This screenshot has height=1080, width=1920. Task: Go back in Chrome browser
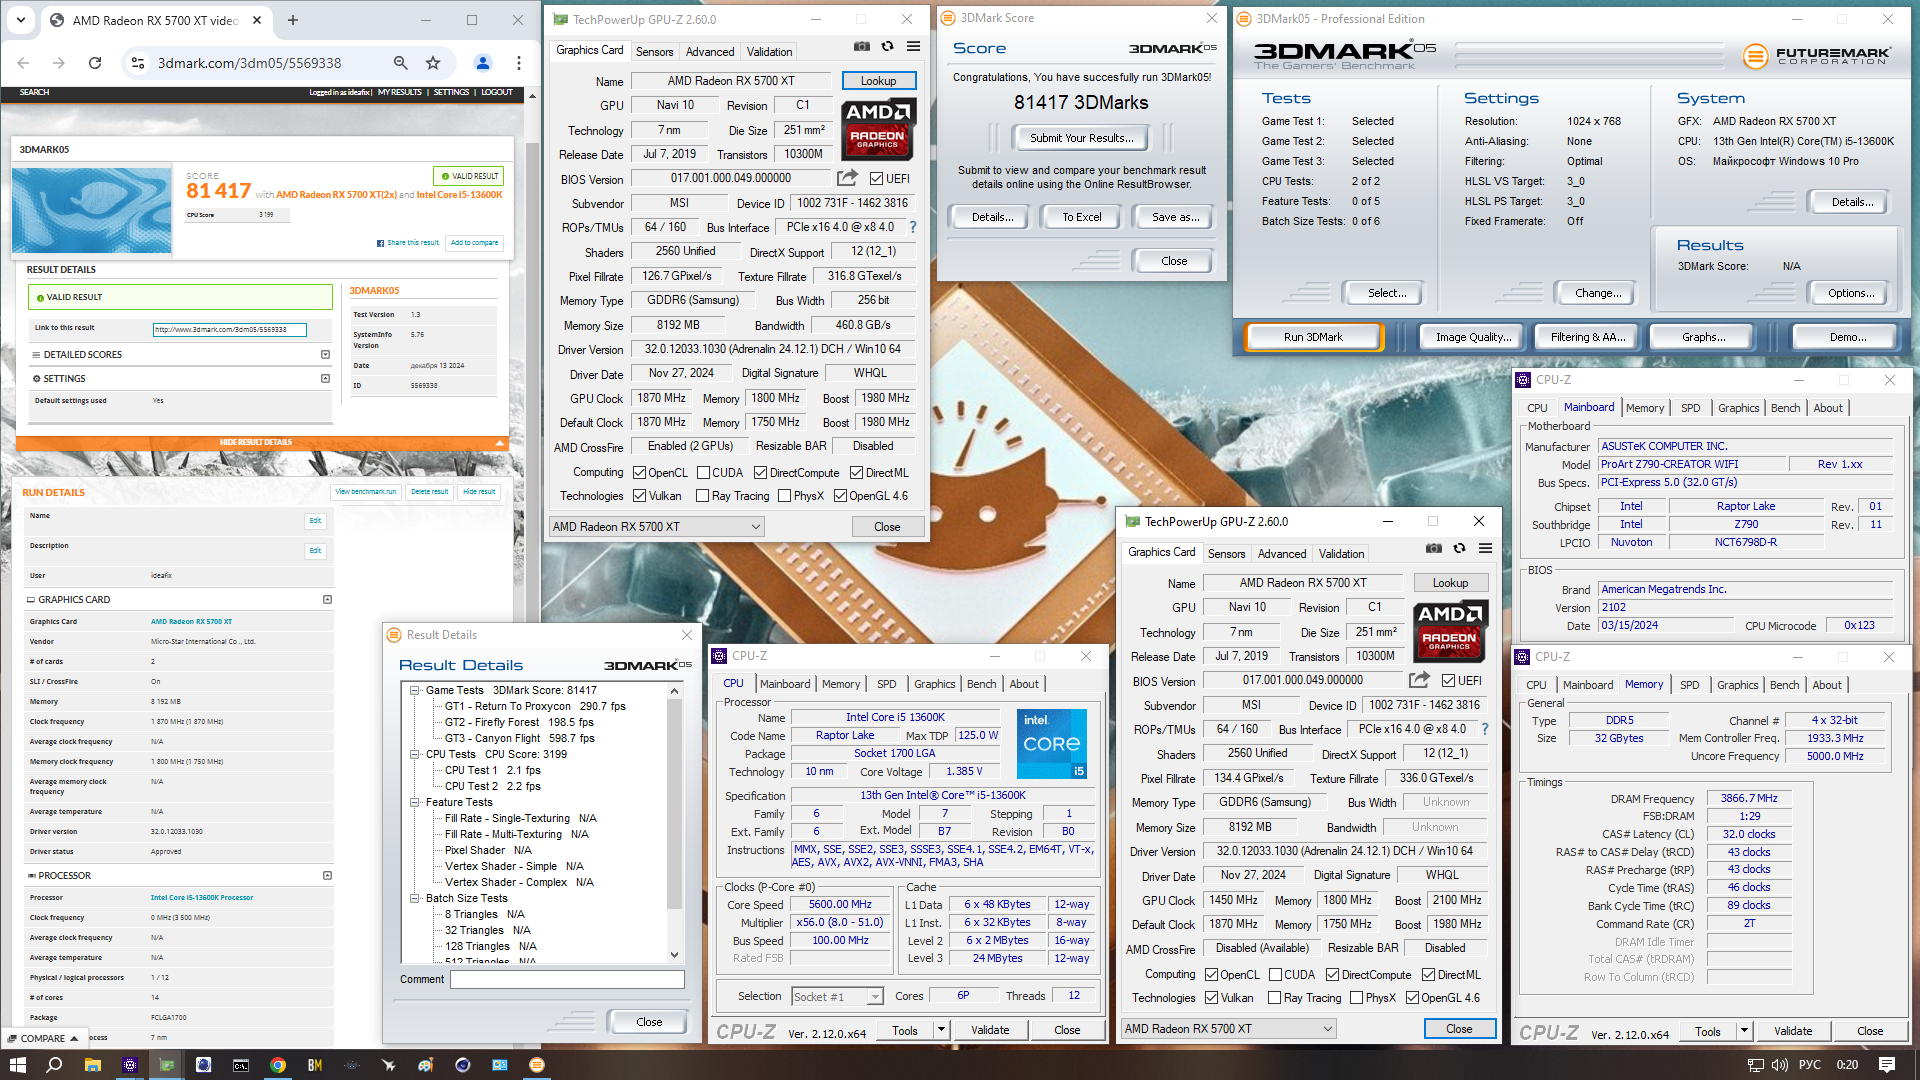click(23, 63)
